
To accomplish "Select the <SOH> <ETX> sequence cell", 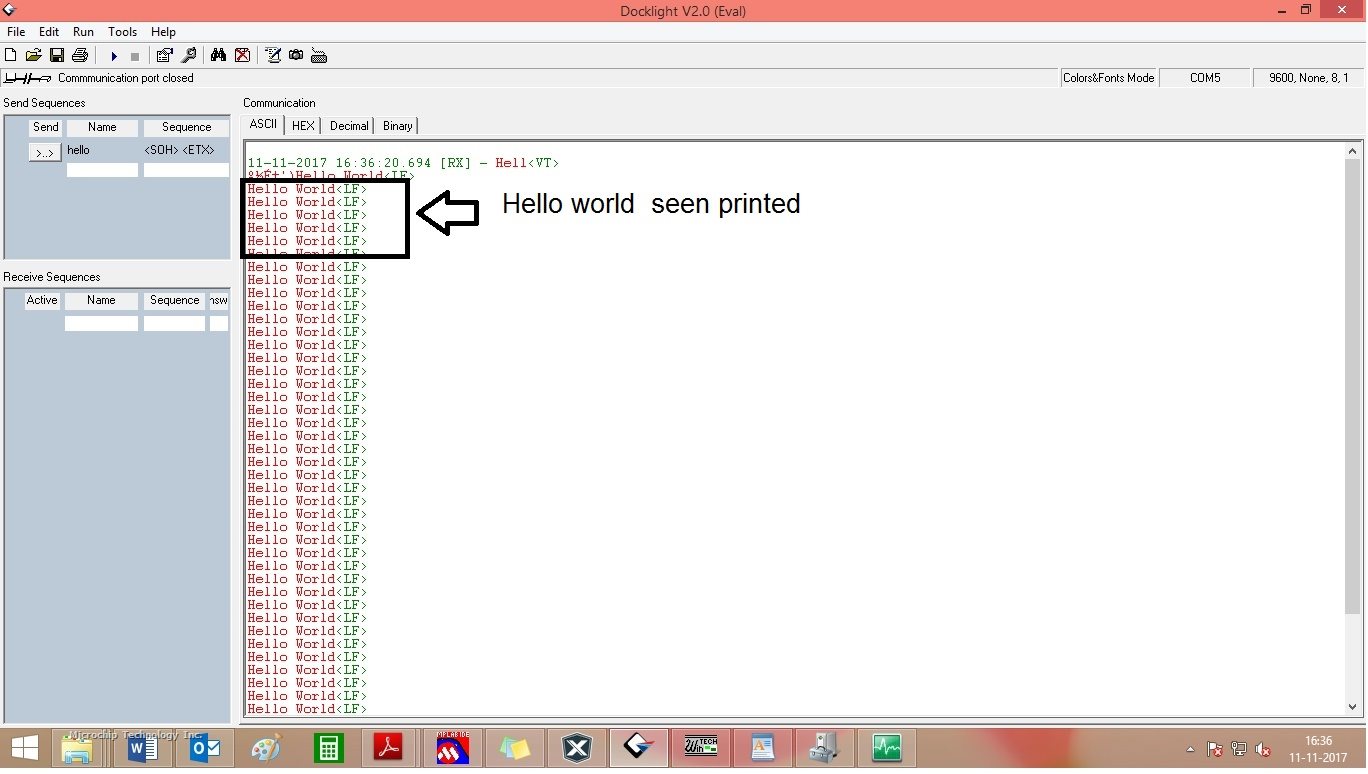I will [x=186, y=150].
